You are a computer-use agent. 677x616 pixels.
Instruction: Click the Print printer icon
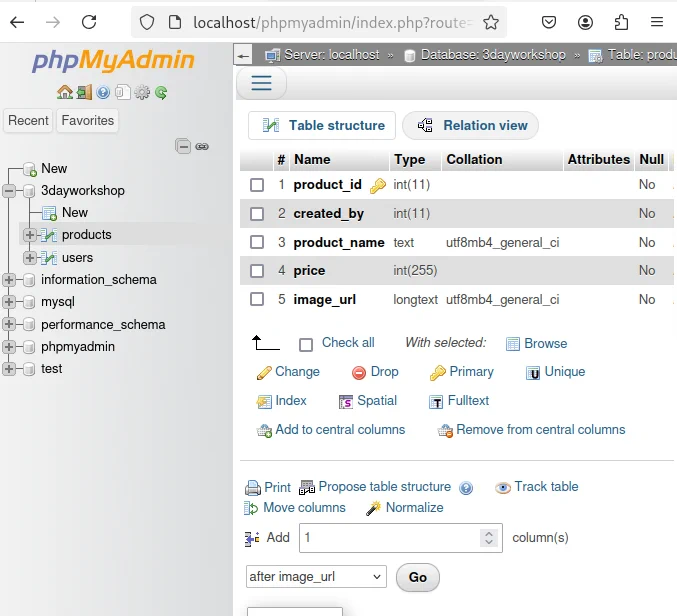pyautogui.click(x=253, y=488)
